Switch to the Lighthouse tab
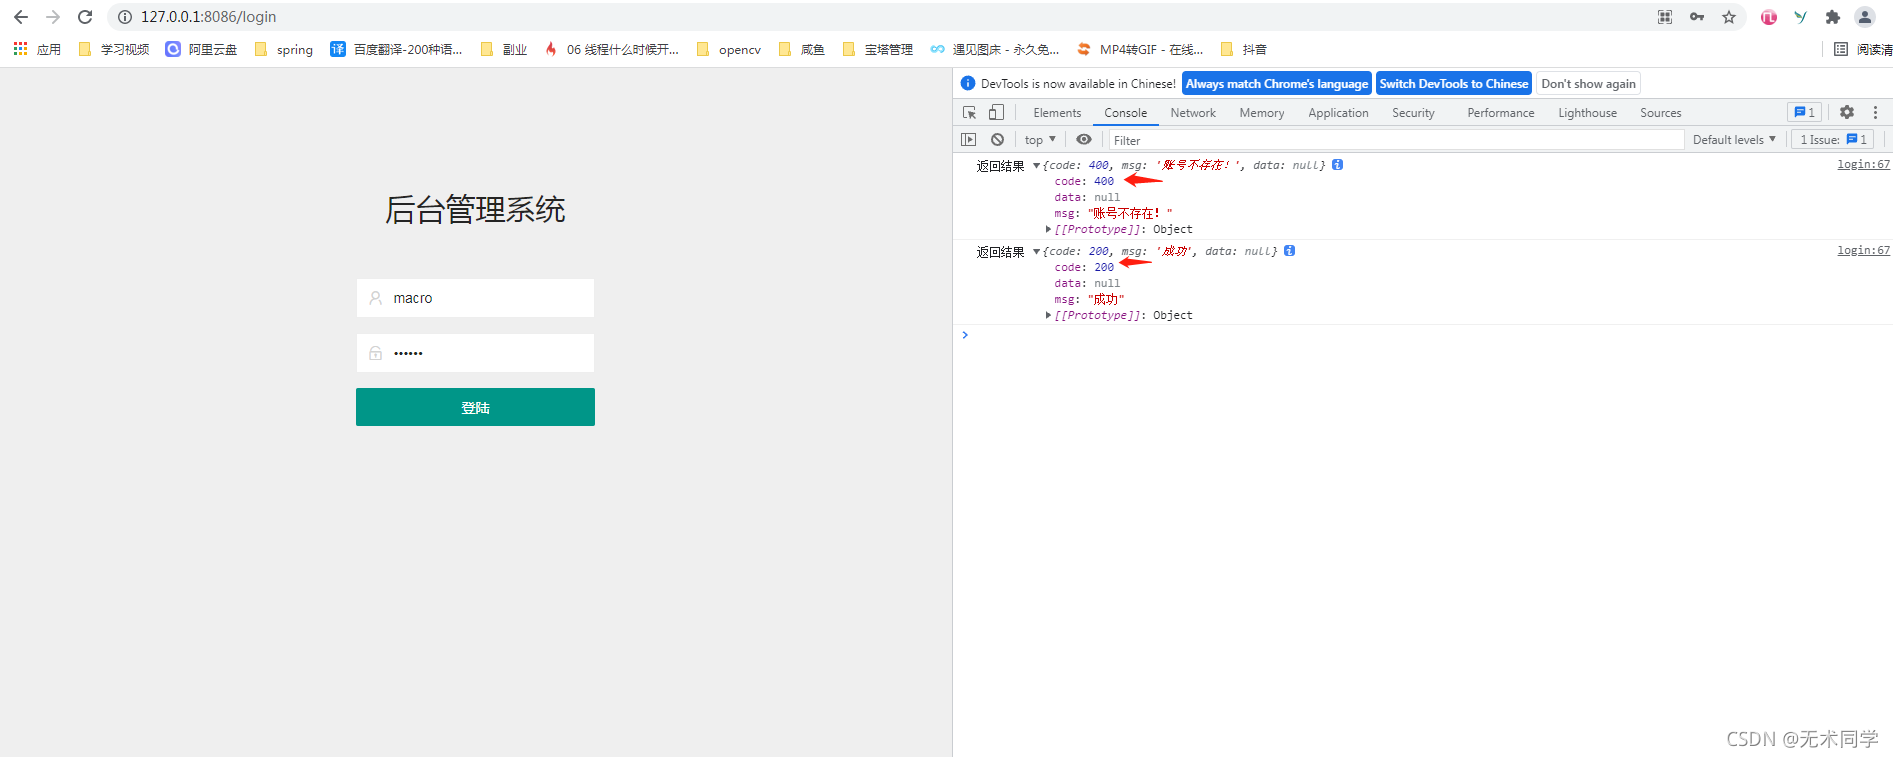 [1587, 113]
